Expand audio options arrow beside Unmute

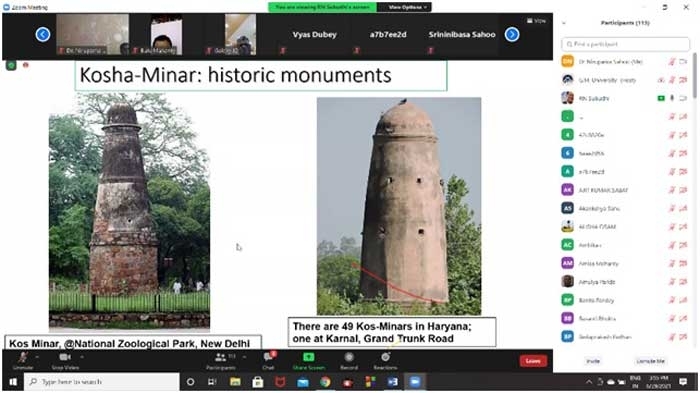[37, 357]
